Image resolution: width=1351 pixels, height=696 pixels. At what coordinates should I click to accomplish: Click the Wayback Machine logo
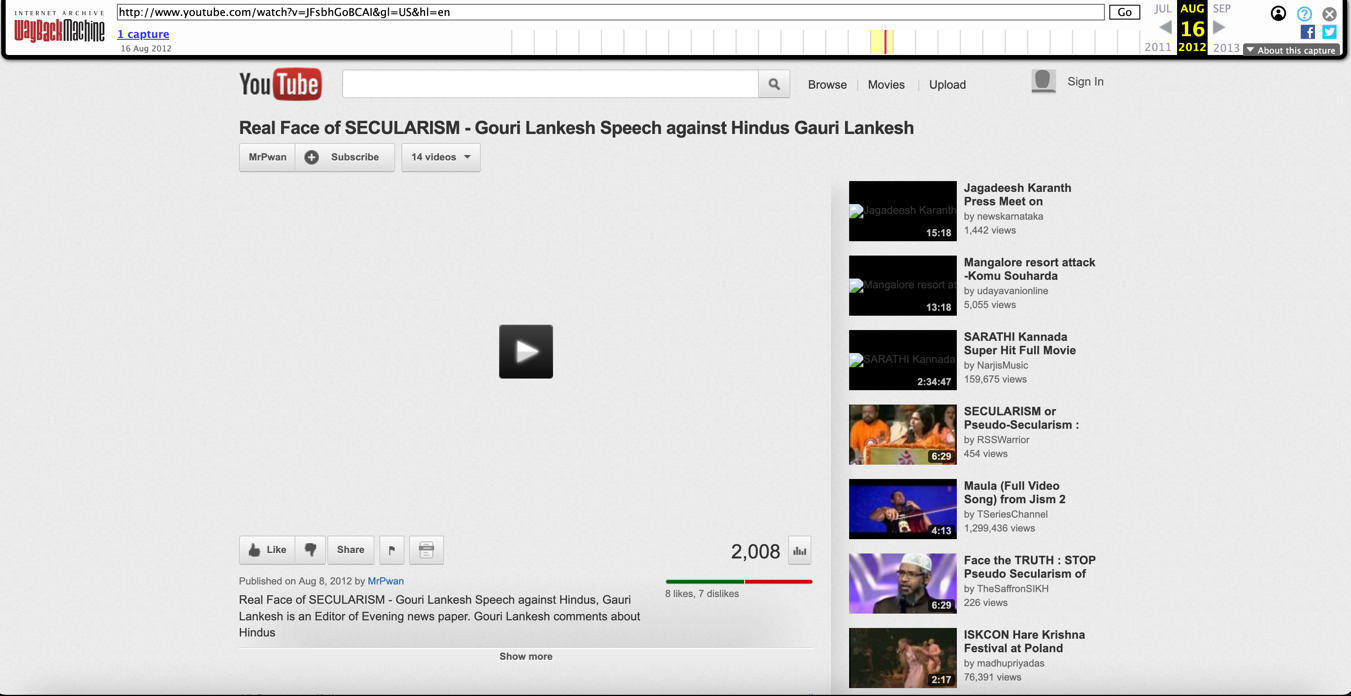click(x=57, y=31)
